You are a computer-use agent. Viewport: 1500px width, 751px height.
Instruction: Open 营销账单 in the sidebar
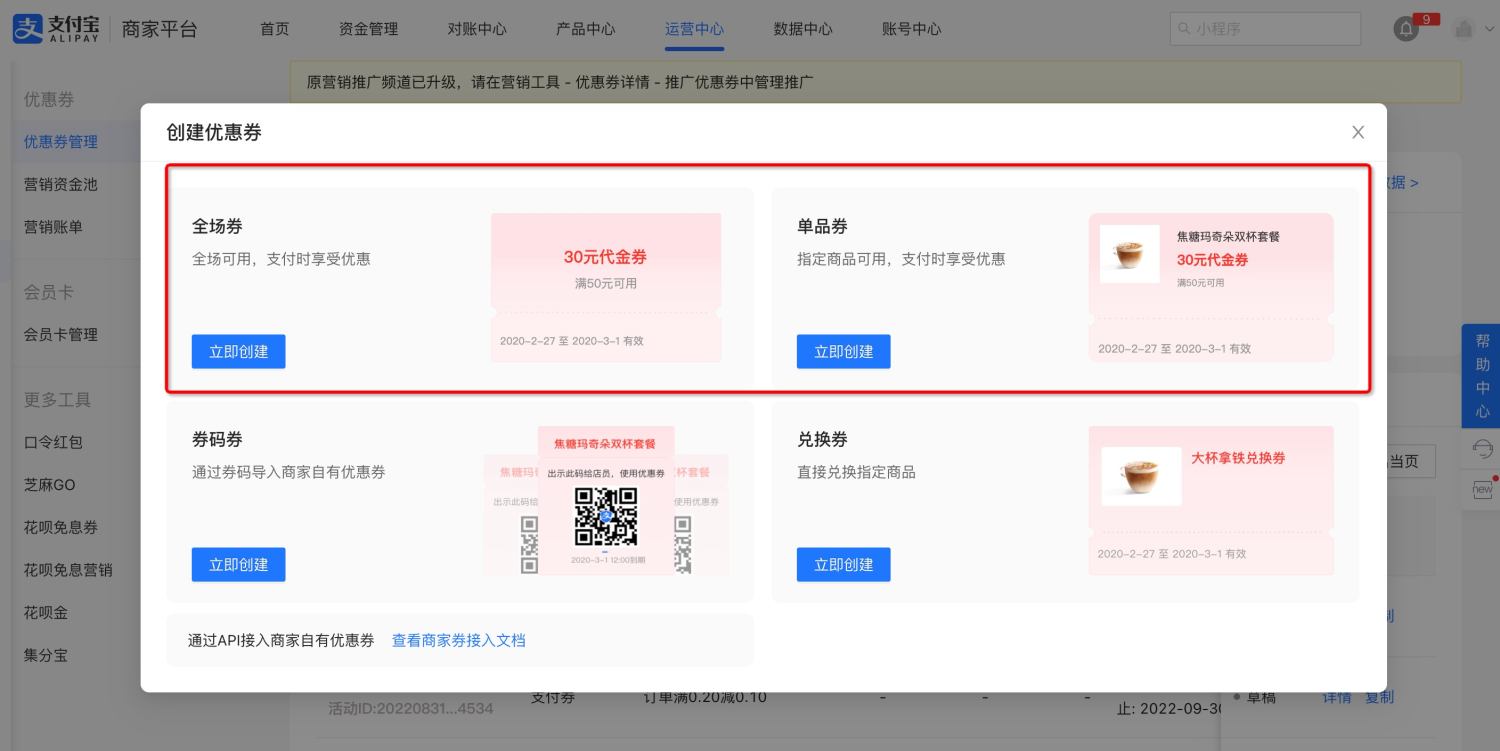point(53,227)
